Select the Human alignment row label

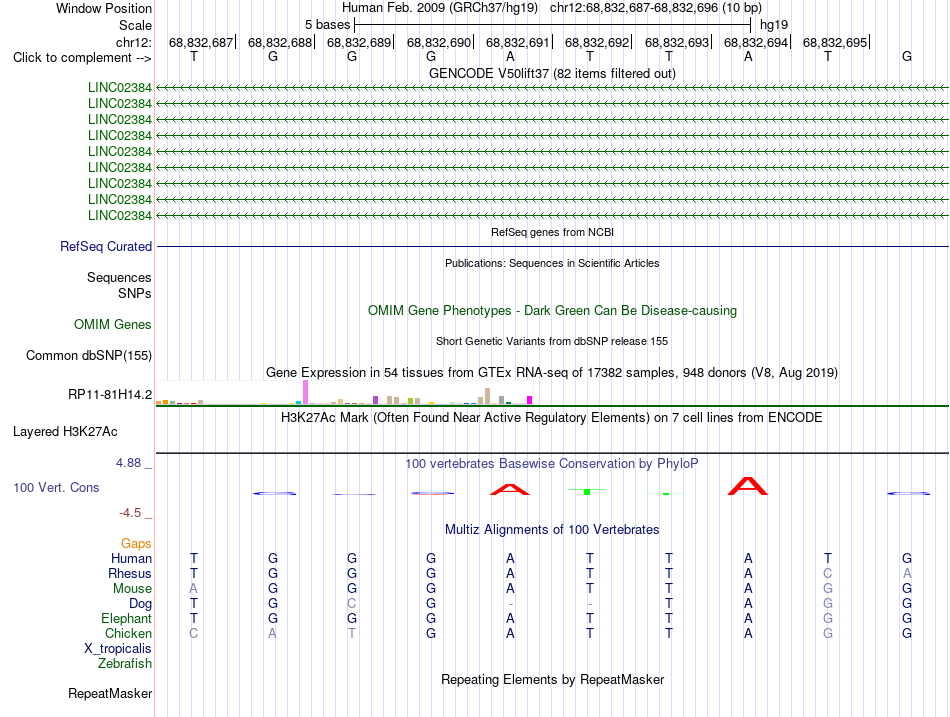(131, 559)
